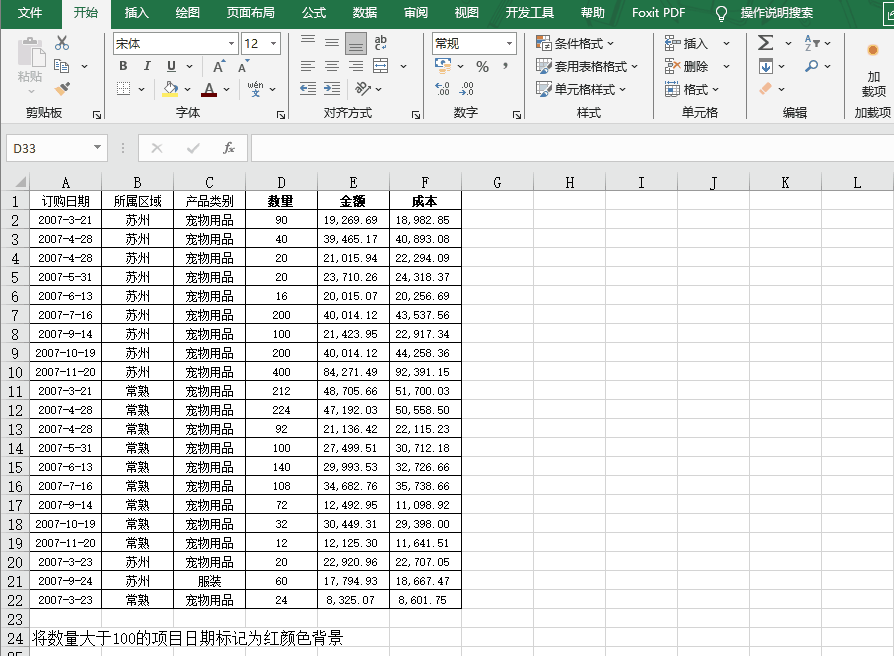Image resolution: width=894 pixels, height=656 pixels.
Task: Toggle italic formatting
Action: pyautogui.click(x=147, y=66)
